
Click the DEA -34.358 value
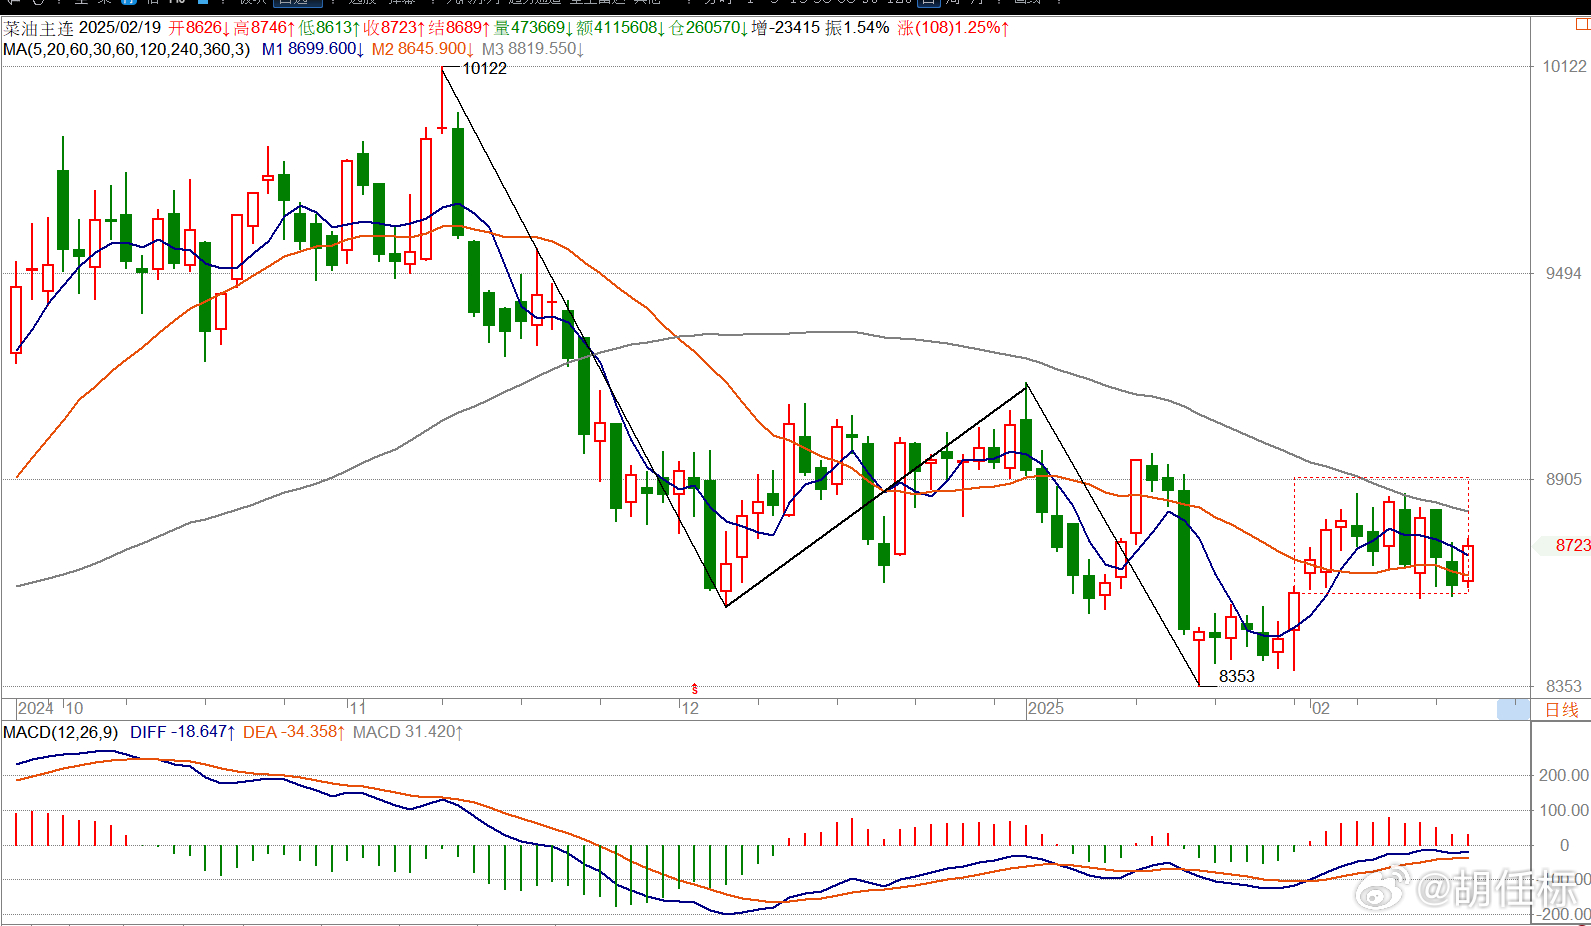pos(294,732)
